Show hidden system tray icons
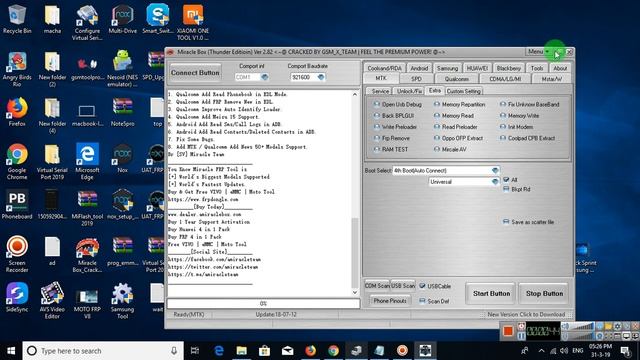 coord(541,351)
